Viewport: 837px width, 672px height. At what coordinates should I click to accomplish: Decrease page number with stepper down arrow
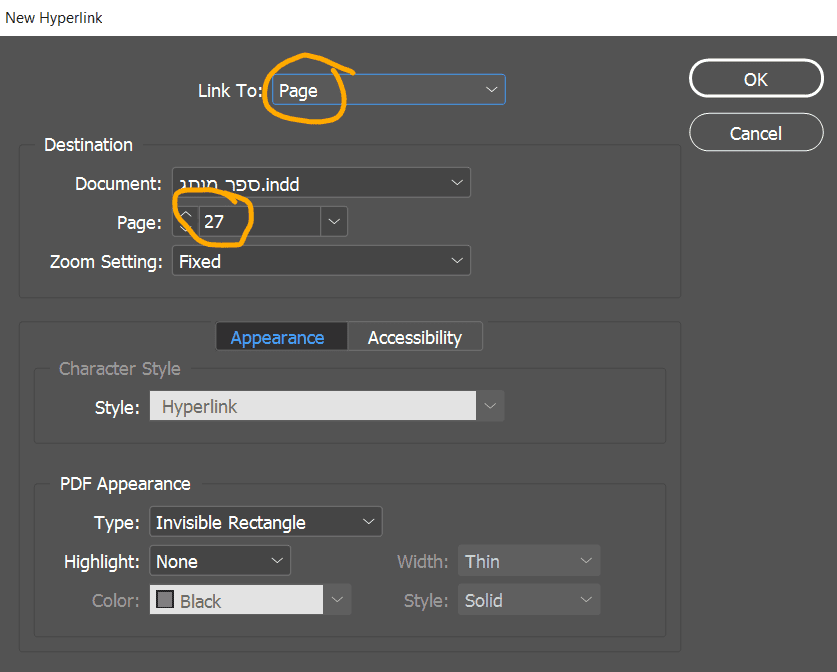coord(186,229)
